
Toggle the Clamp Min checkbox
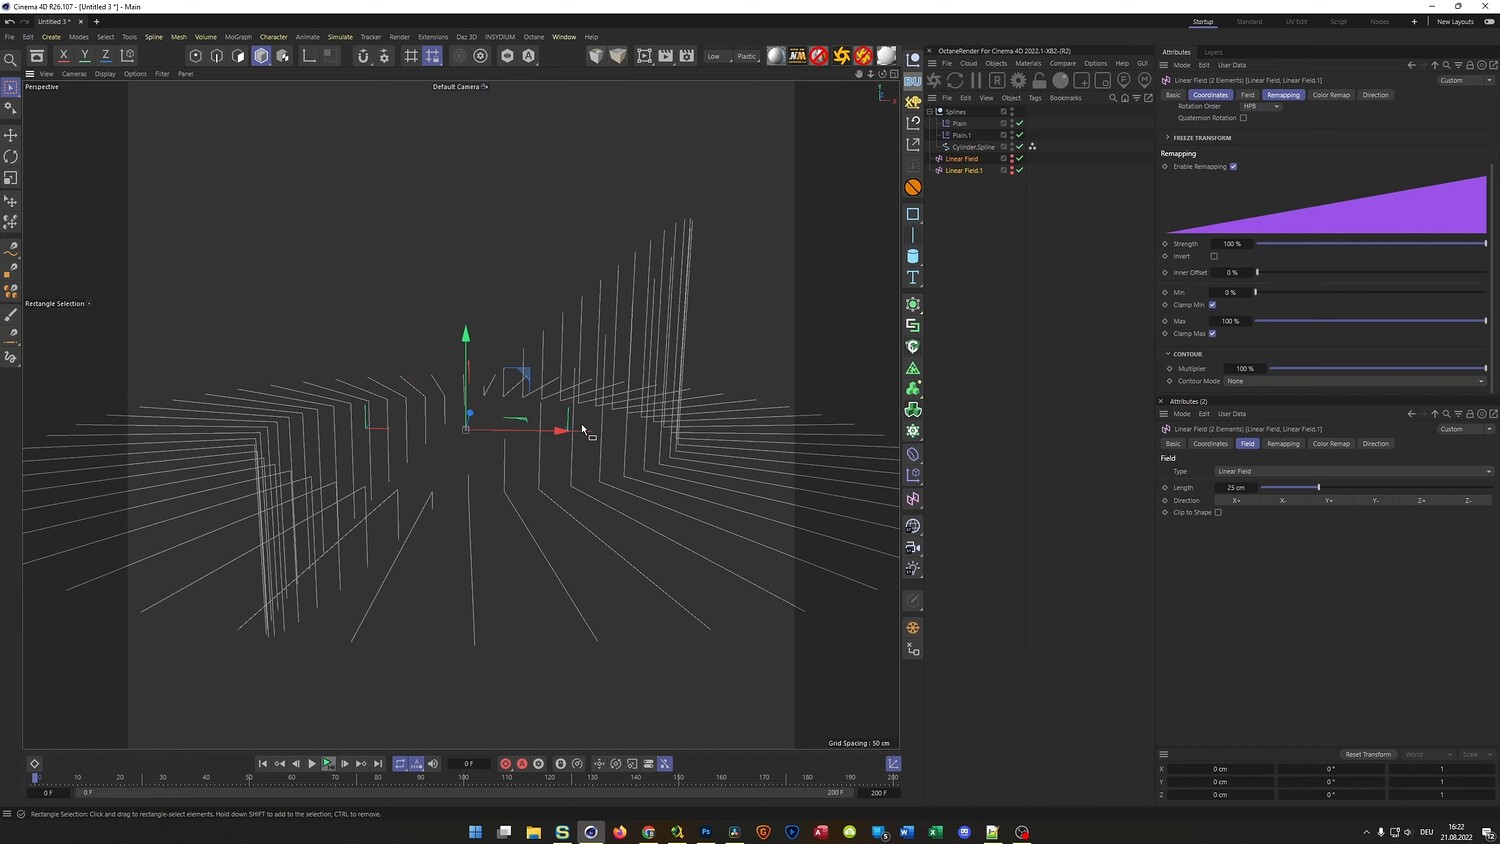1212,305
